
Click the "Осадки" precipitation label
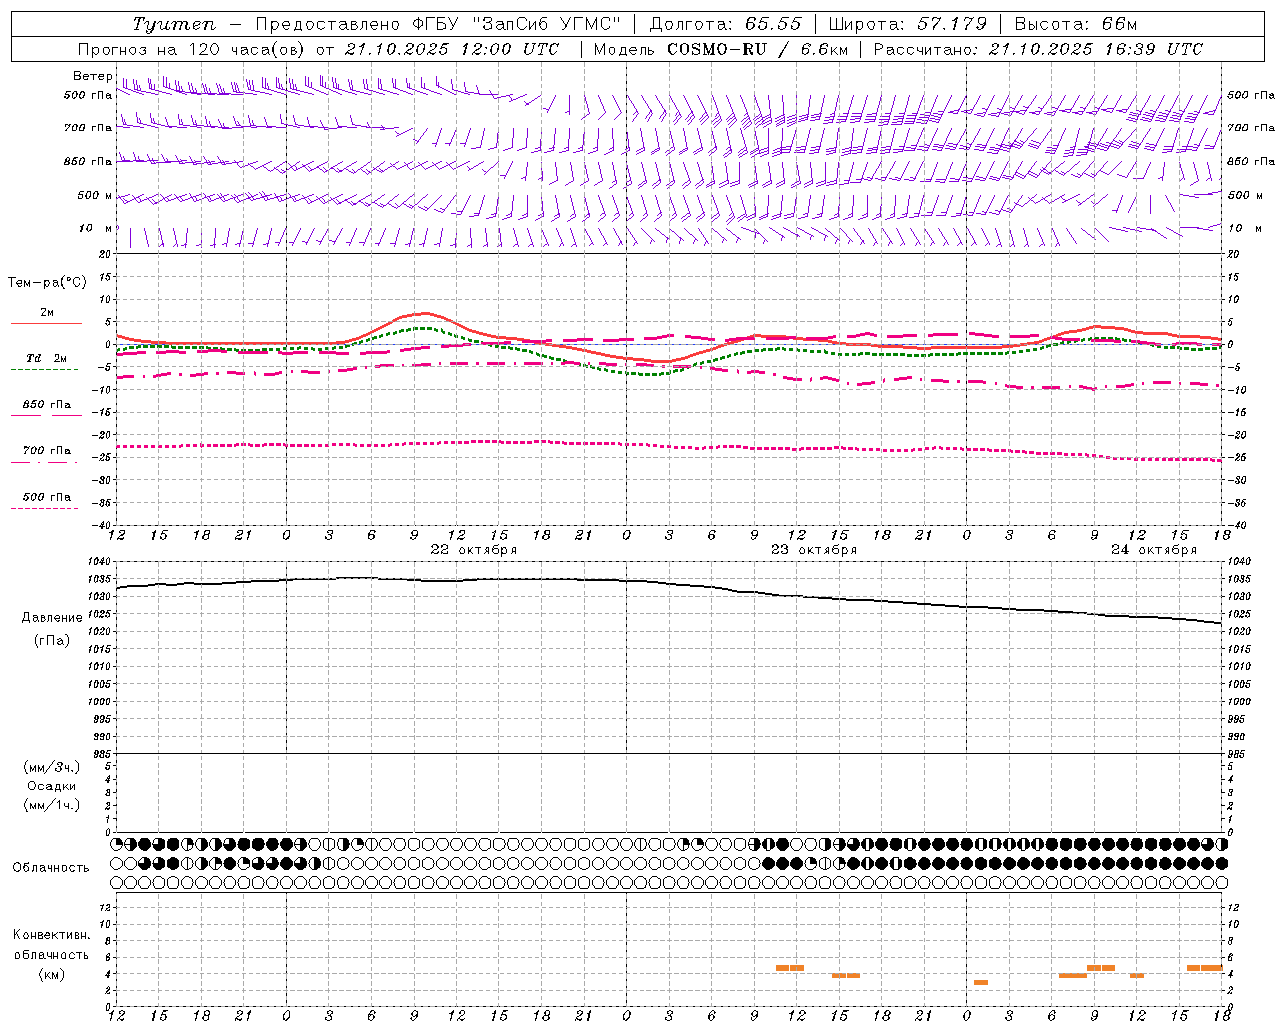[52, 786]
